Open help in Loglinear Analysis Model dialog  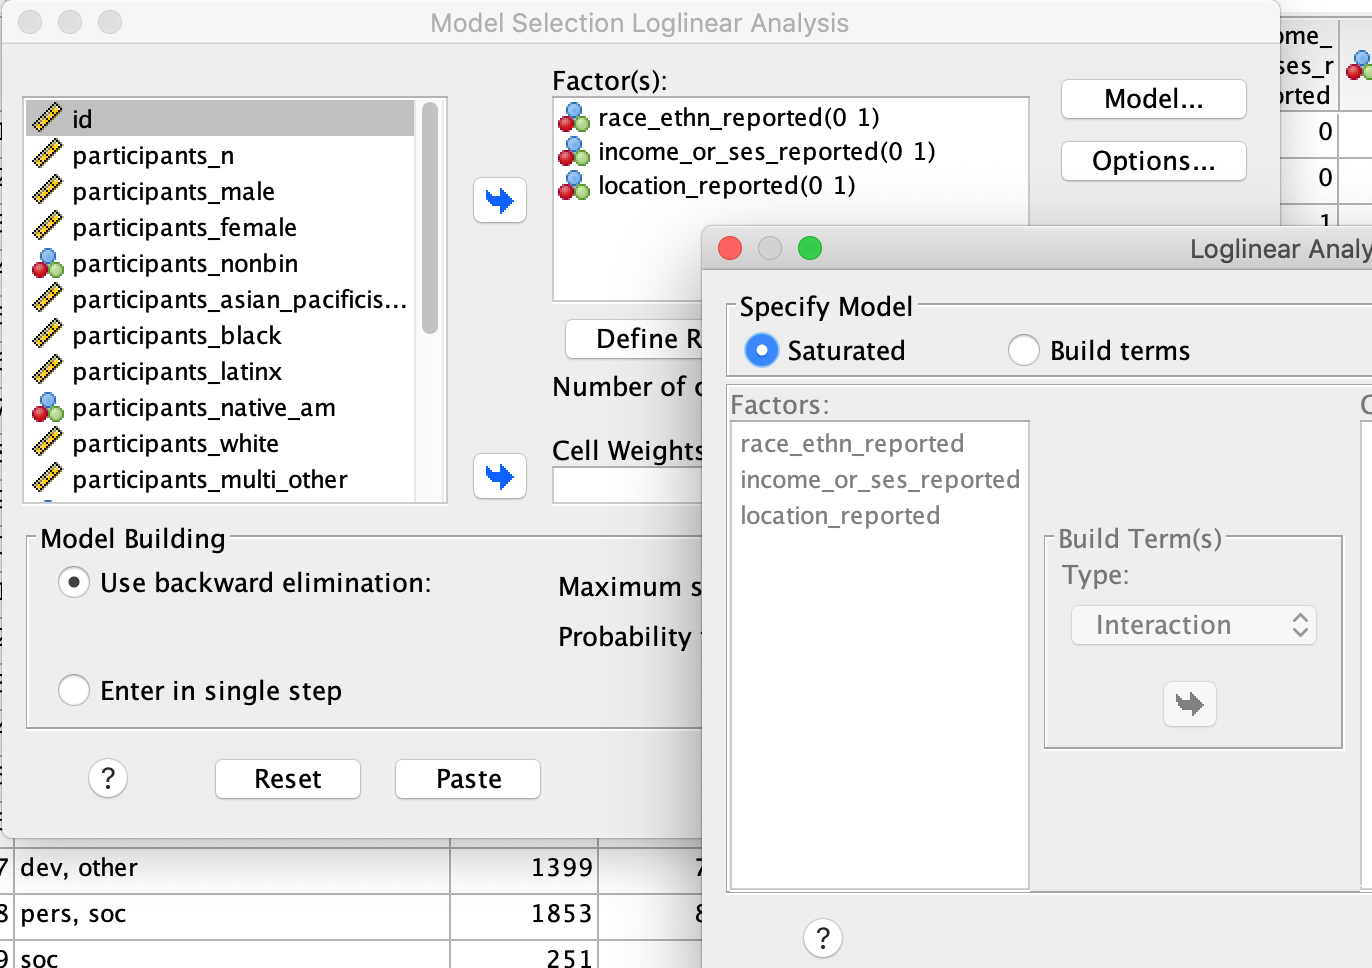(x=823, y=938)
